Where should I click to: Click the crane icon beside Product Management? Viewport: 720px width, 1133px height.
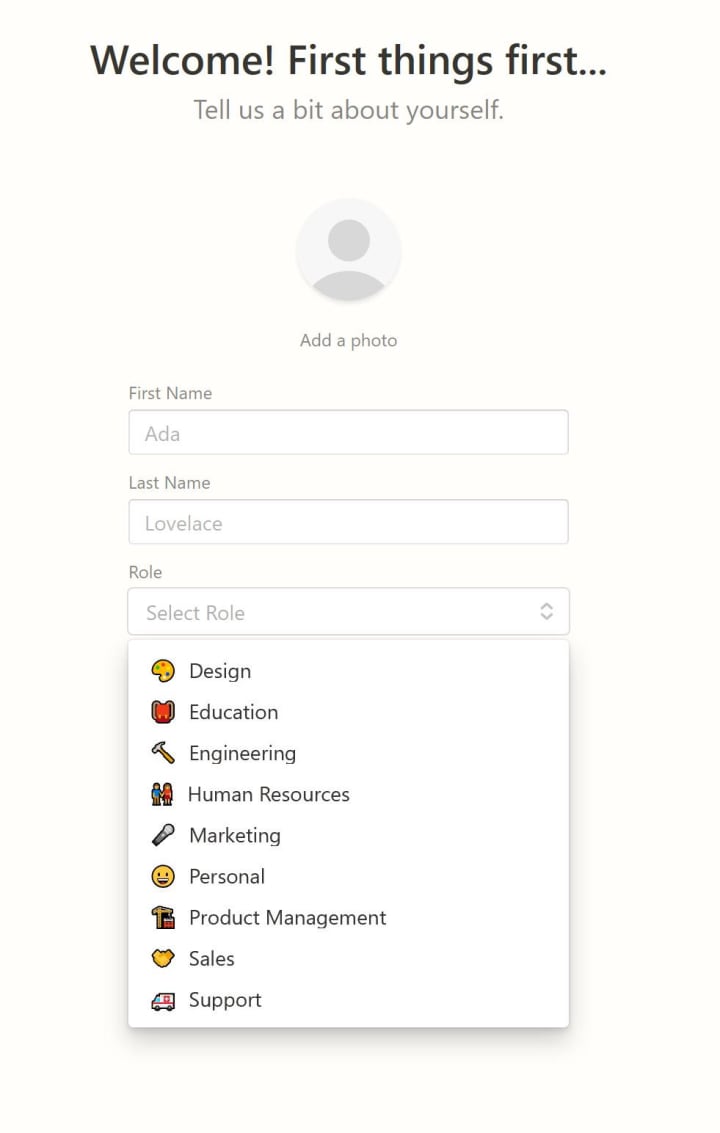tap(163, 918)
